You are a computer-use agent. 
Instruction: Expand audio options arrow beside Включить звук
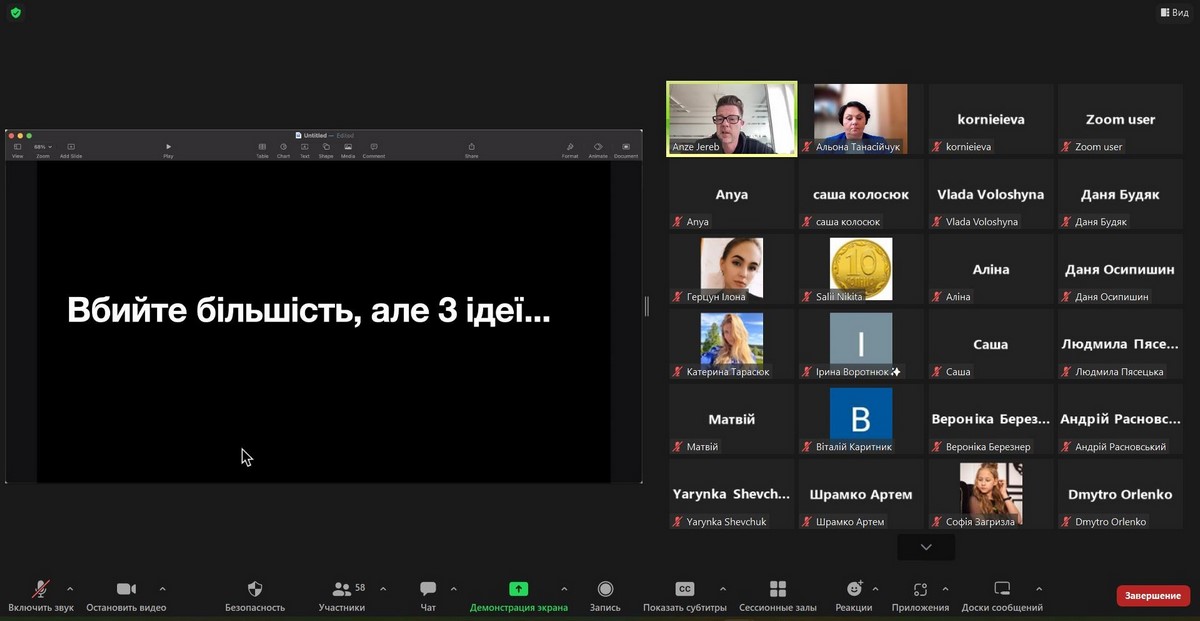(x=70, y=589)
